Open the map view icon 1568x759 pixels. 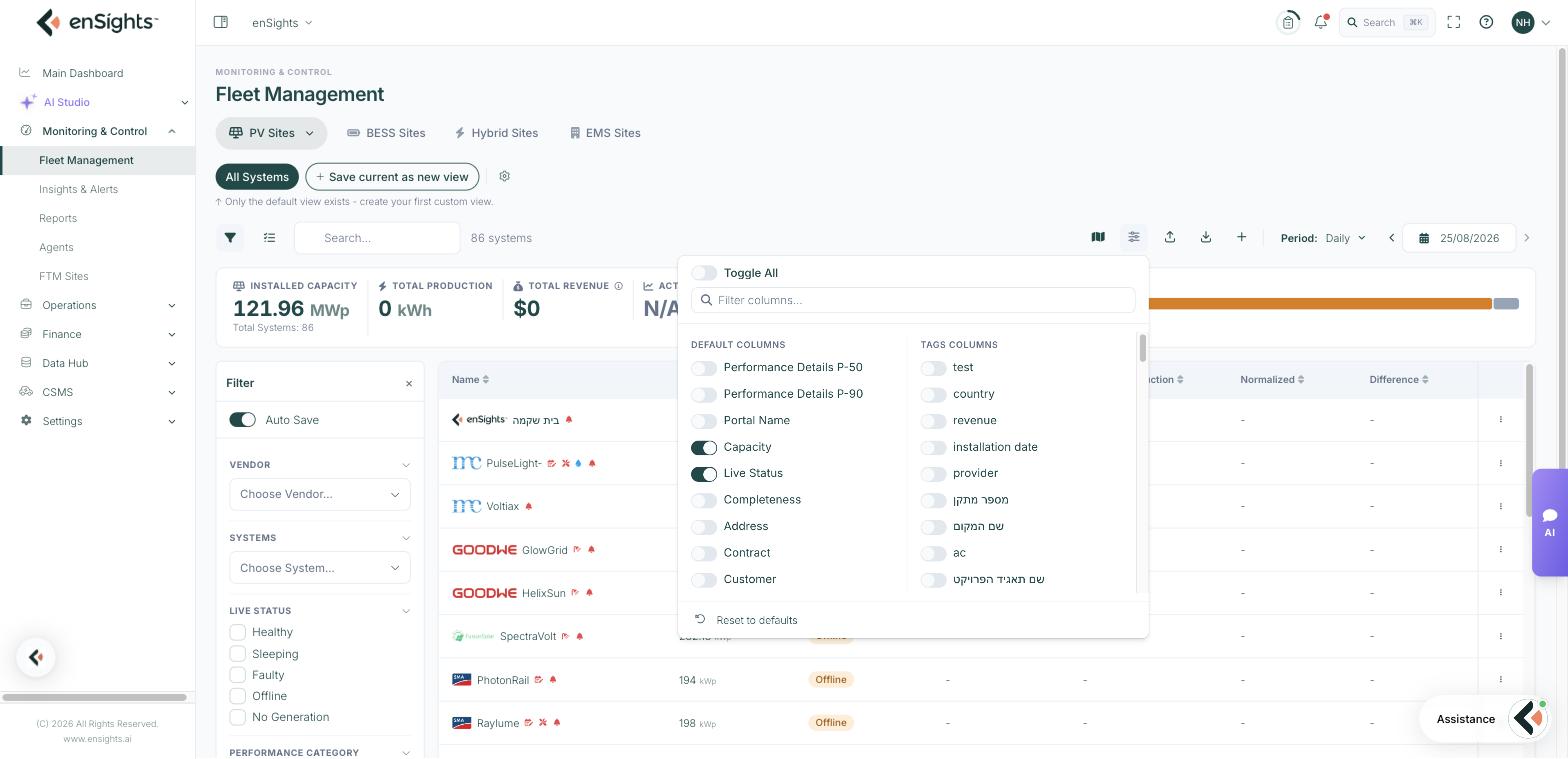coord(1098,237)
